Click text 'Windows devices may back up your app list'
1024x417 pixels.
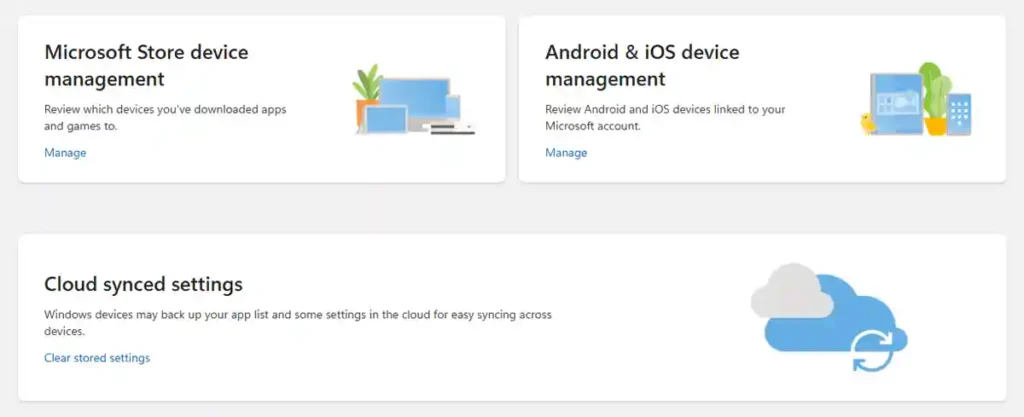(154, 315)
